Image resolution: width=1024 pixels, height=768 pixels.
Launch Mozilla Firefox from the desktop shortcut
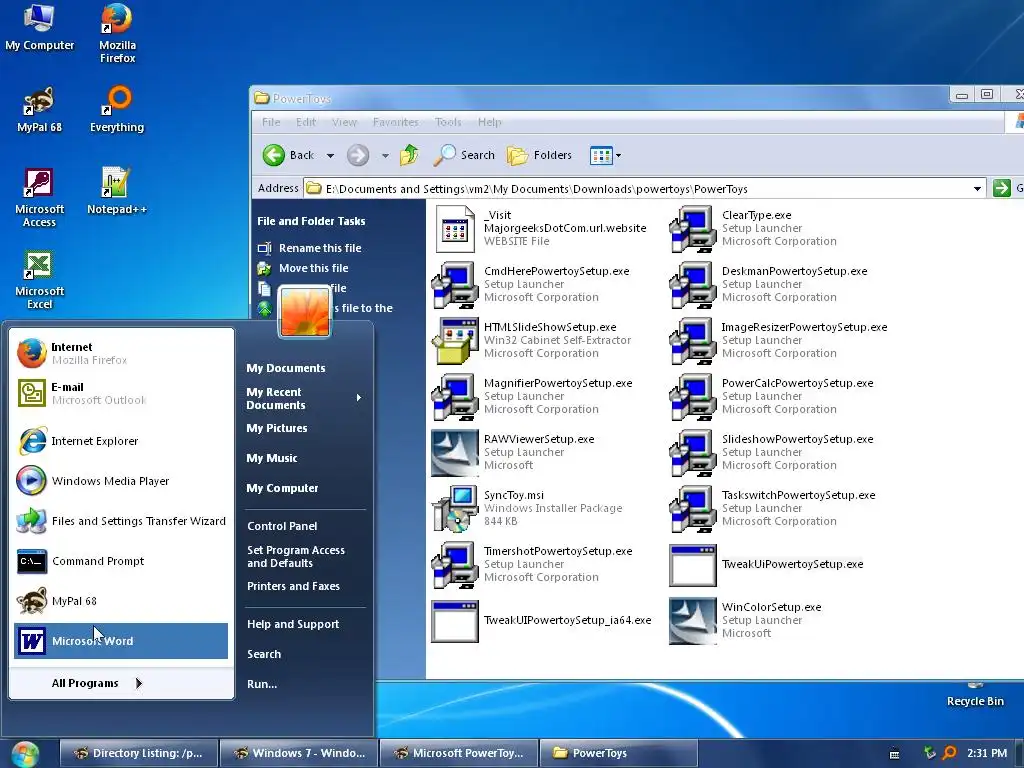pyautogui.click(x=118, y=33)
